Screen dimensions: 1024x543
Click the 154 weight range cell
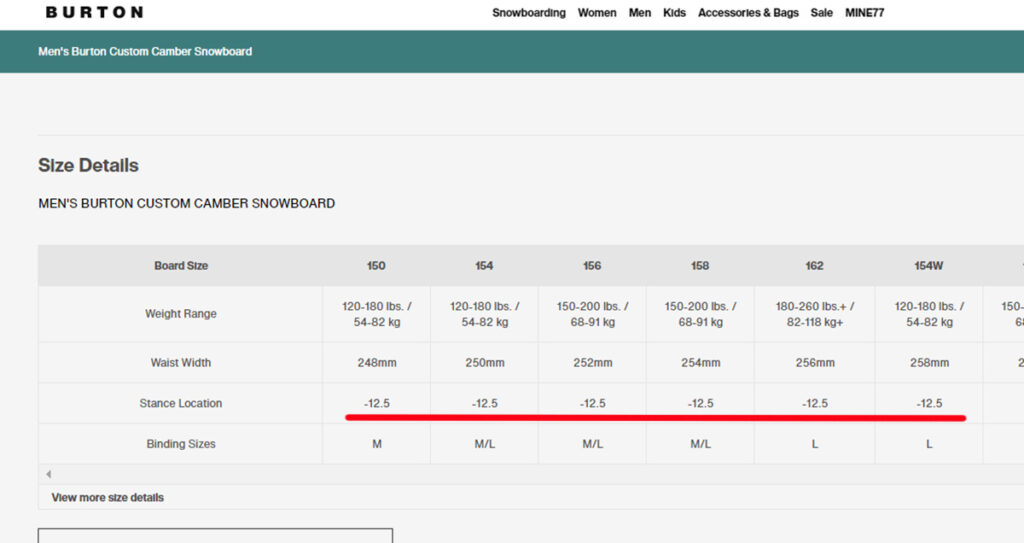484,314
